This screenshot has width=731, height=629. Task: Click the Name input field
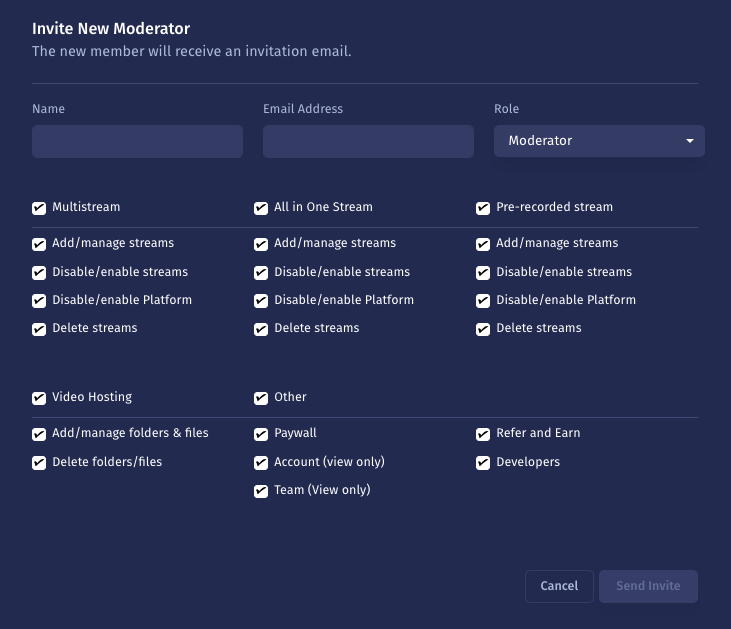point(137,141)
